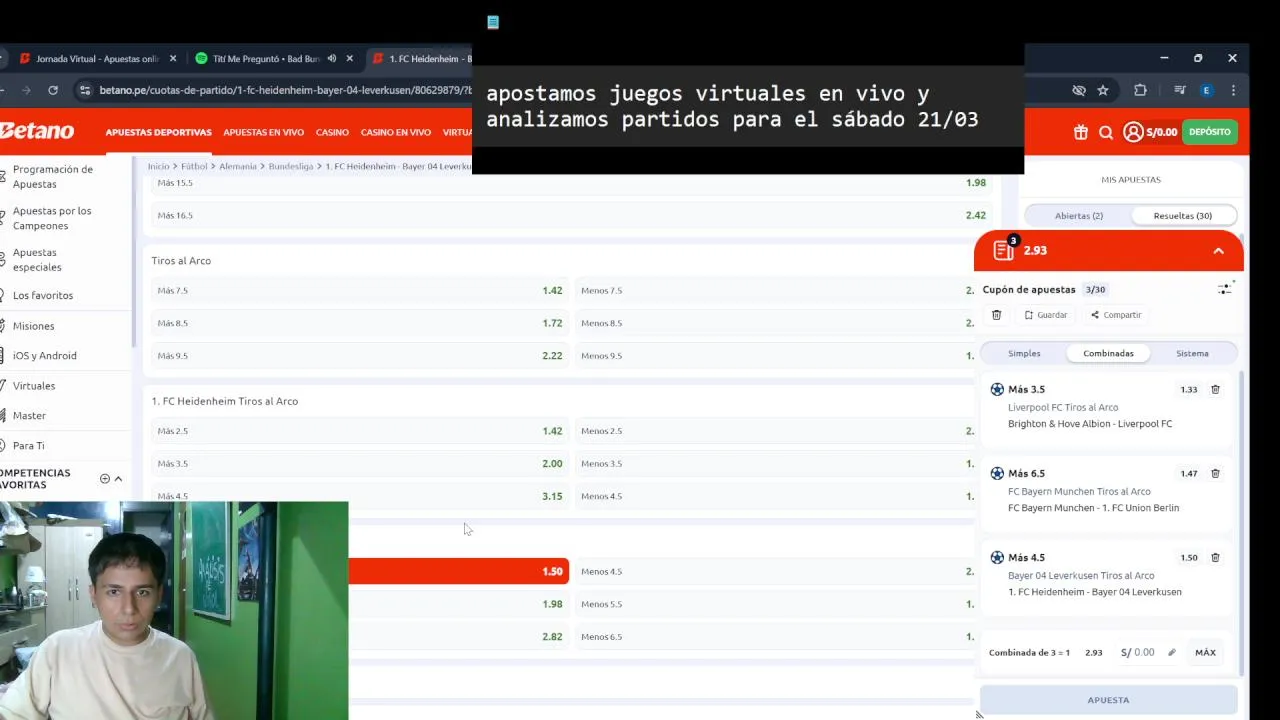
Task: Open Misiones in the left sidebar
Action: tap(33, 326)
